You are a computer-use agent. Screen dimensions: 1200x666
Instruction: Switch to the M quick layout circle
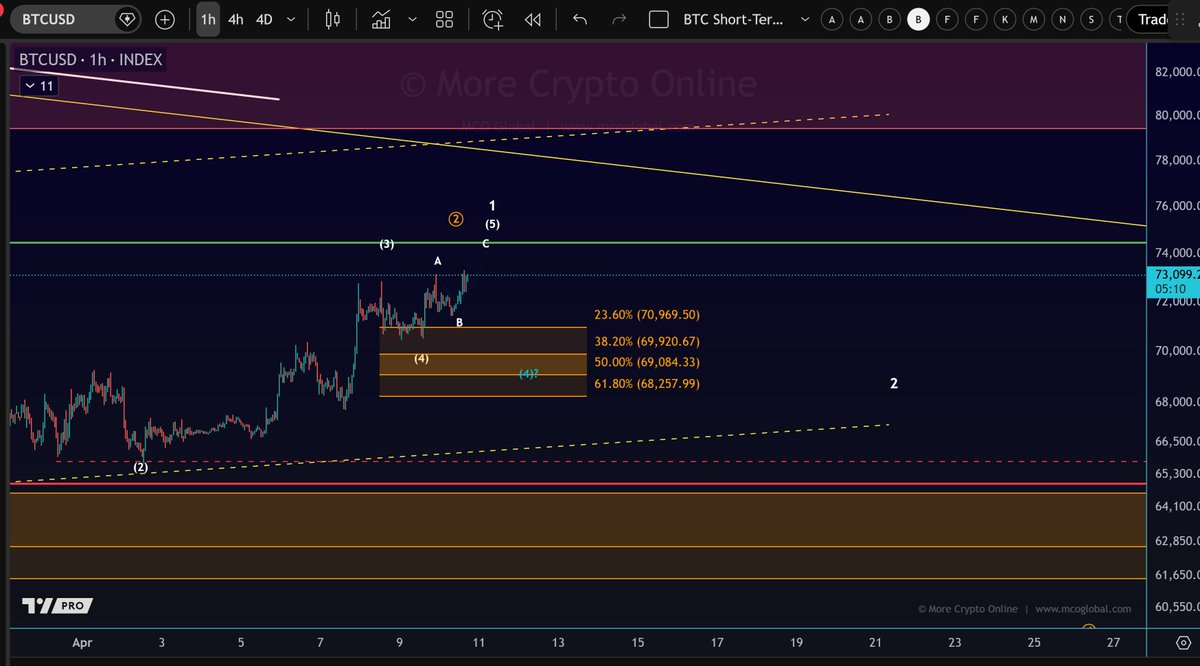point(1034,19)
